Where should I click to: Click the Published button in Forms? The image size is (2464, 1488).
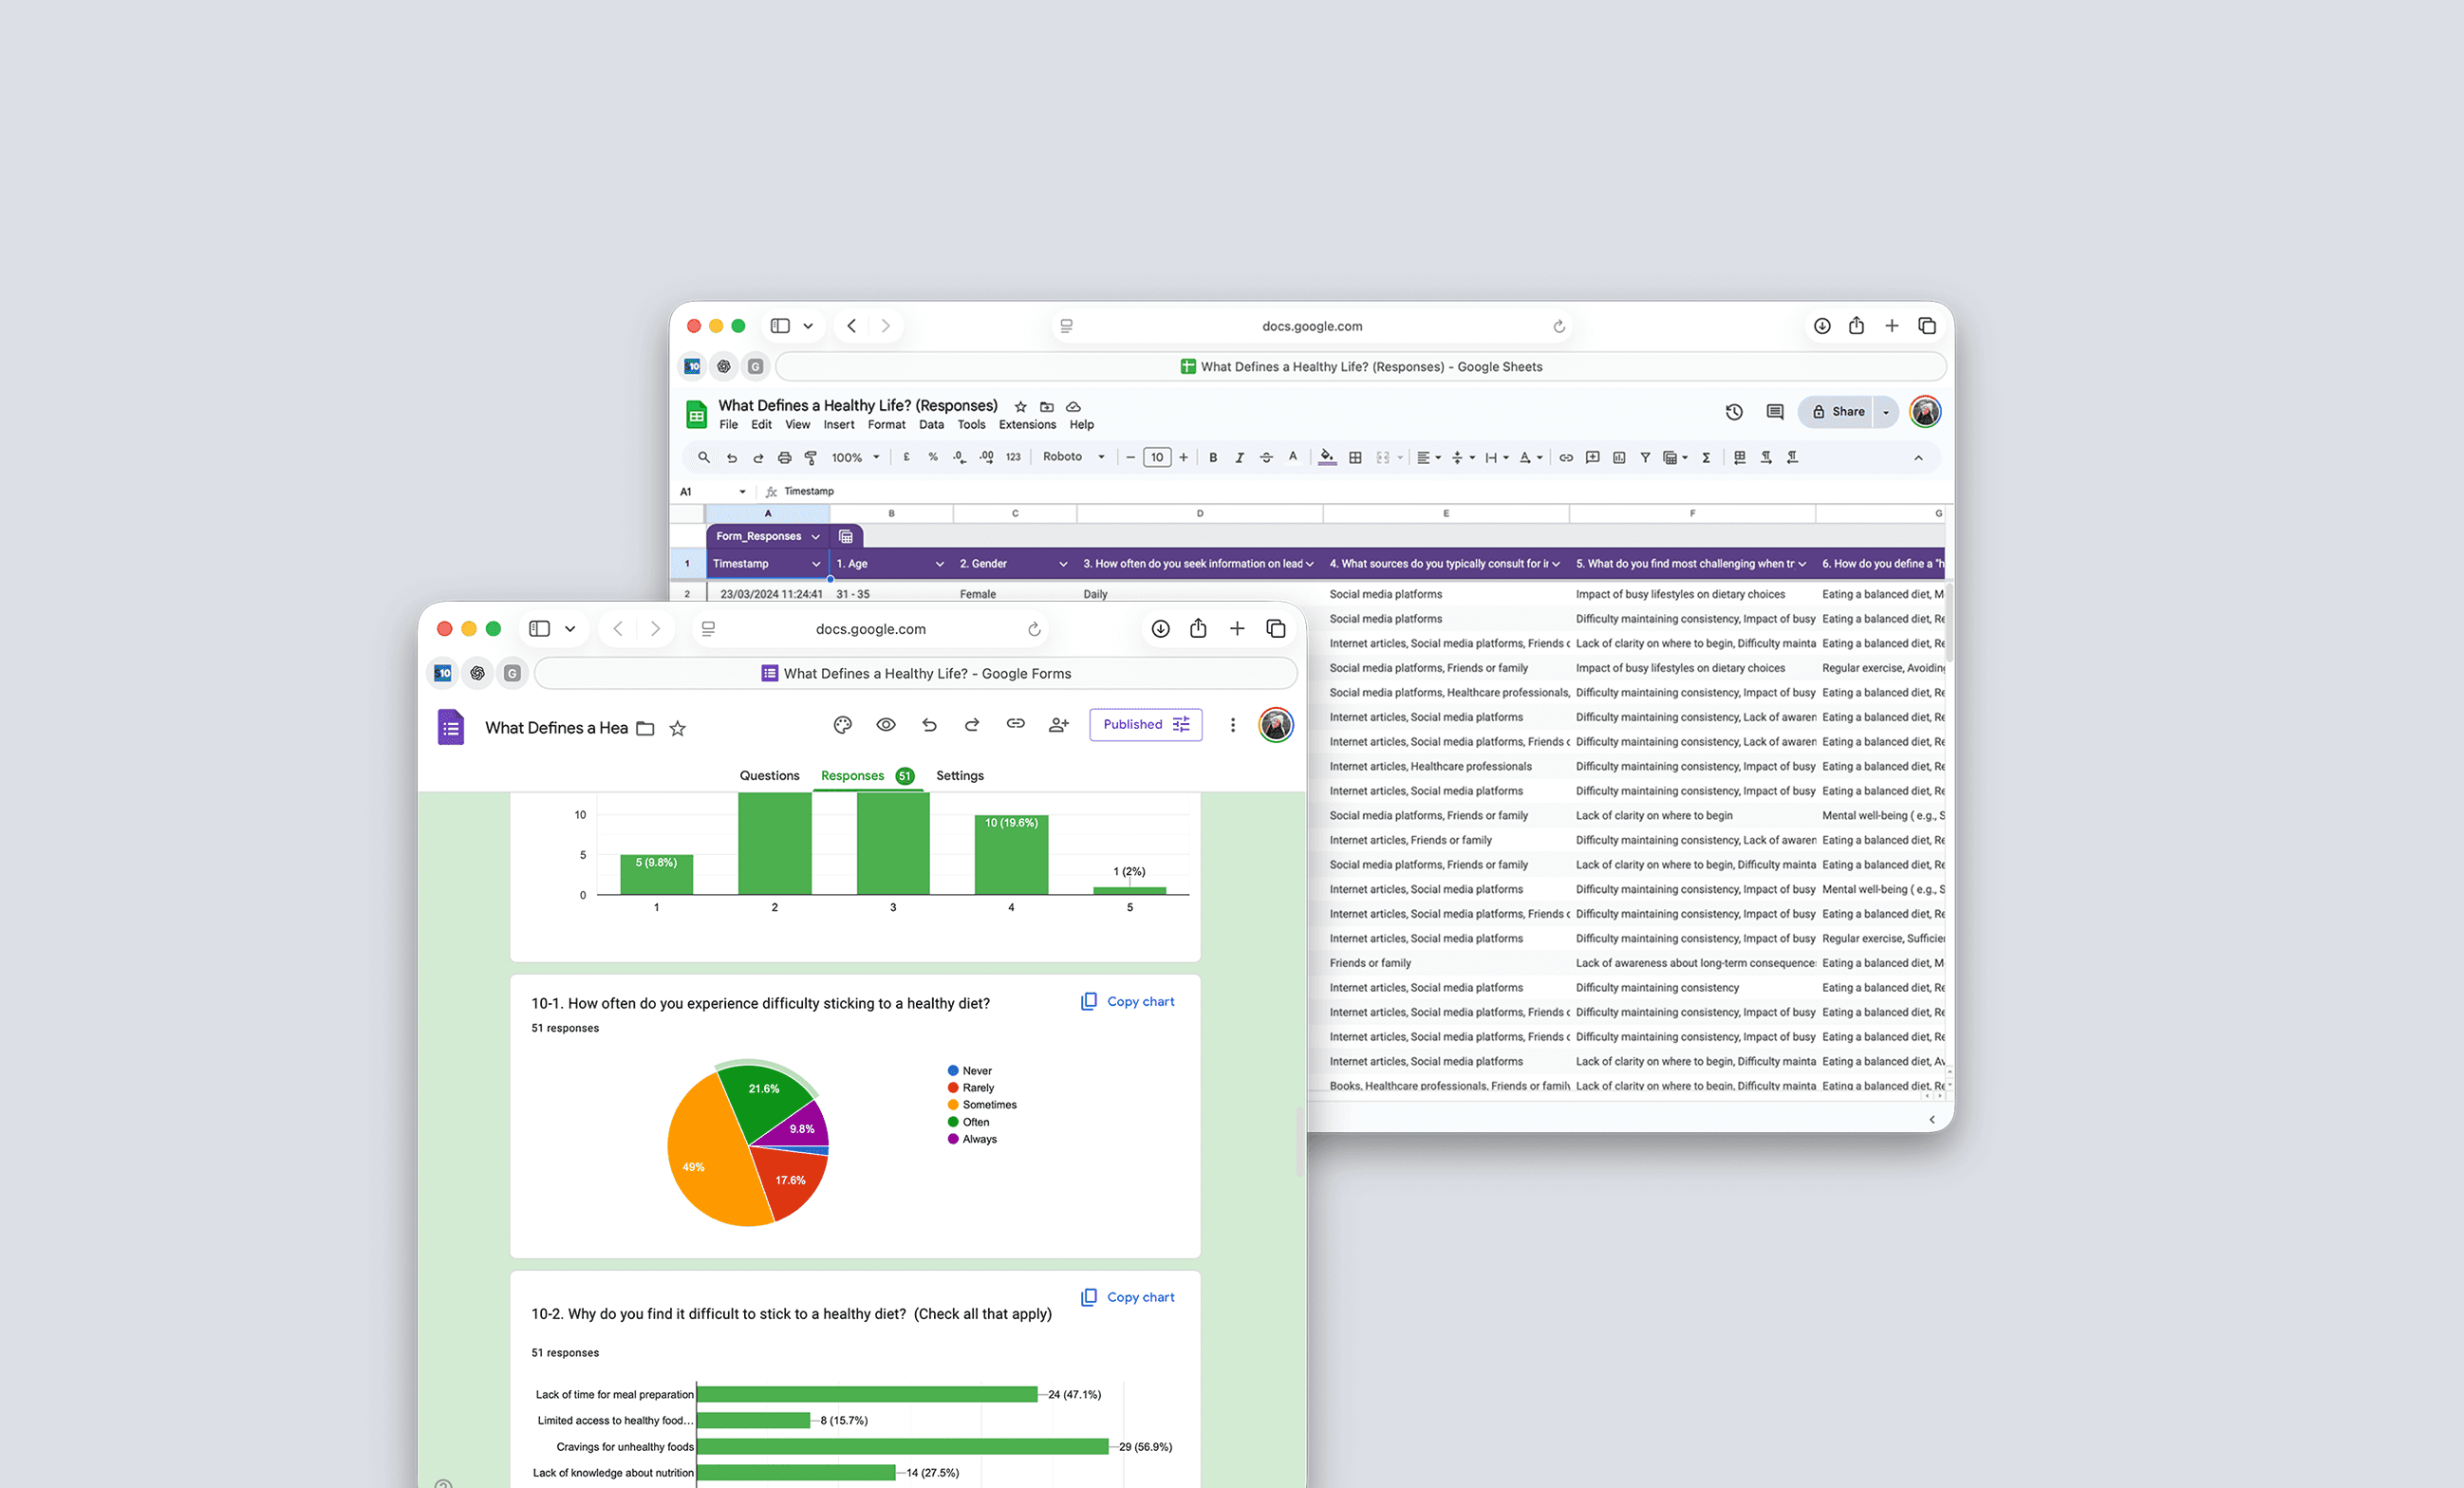[1145, 725]
